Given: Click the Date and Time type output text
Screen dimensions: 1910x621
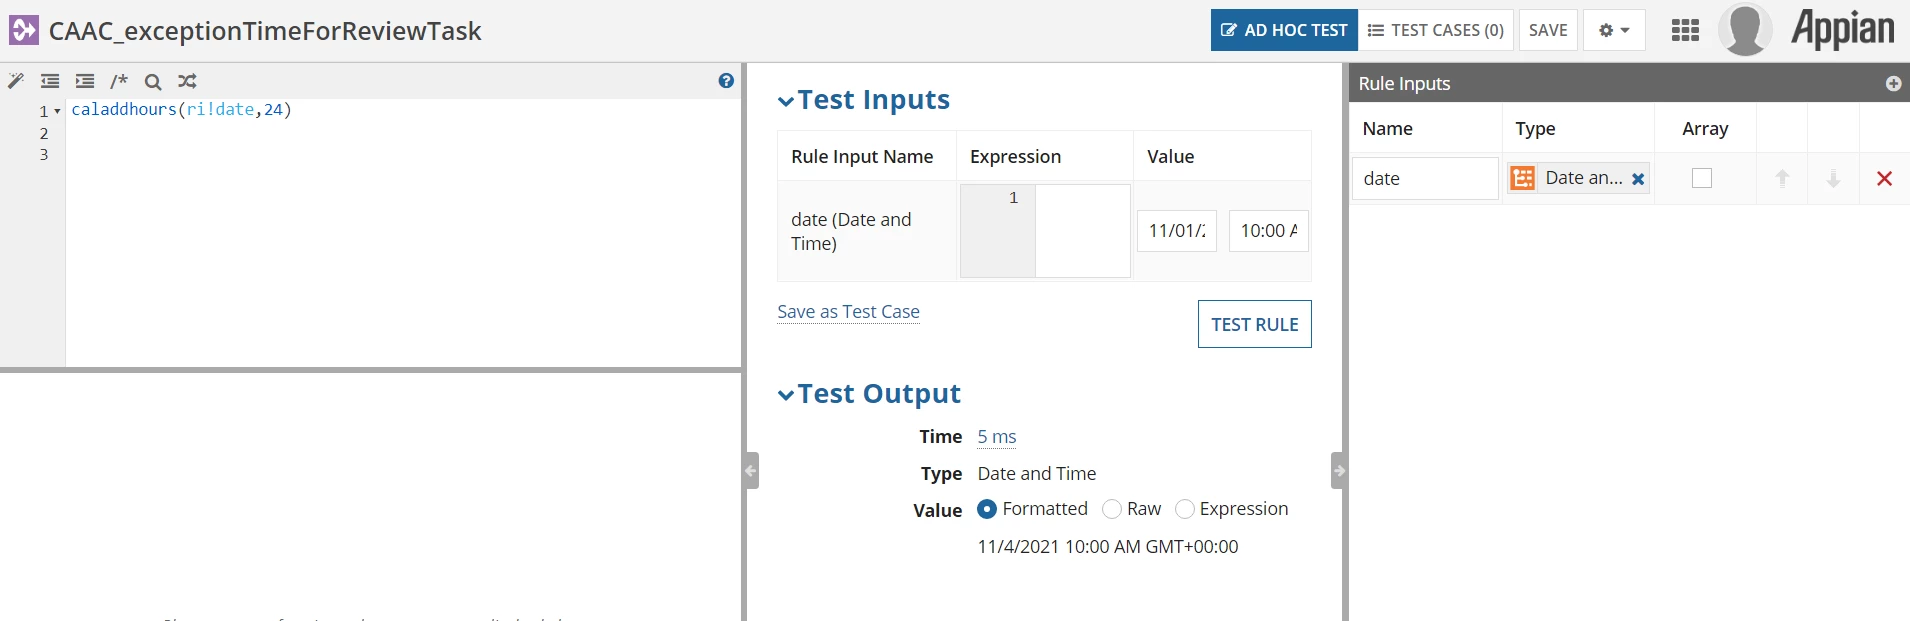Looking at the screenshot, I should coord(1036,474).
